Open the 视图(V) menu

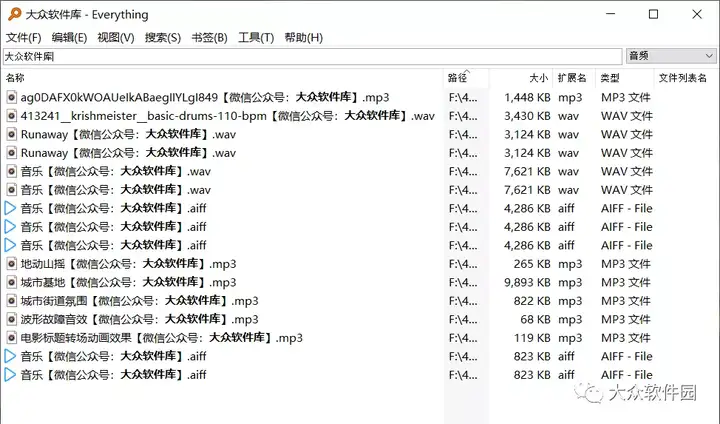coord(116,38)
